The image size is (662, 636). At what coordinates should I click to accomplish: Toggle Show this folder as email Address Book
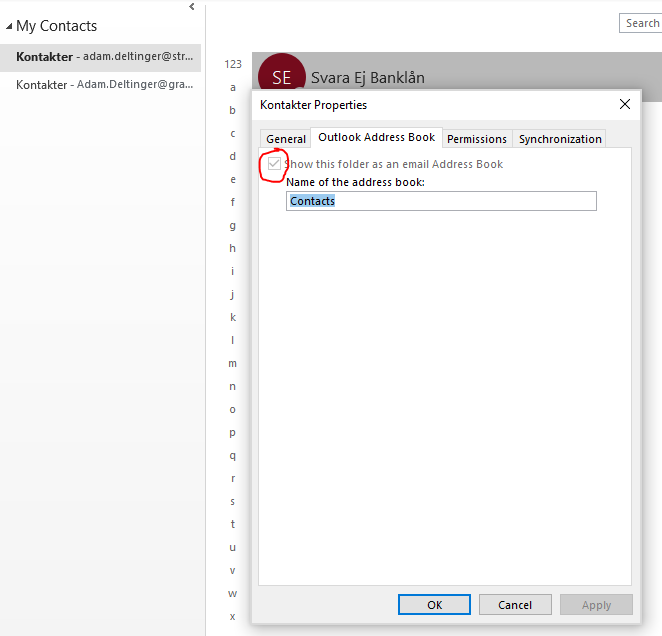tap(274, 163)
